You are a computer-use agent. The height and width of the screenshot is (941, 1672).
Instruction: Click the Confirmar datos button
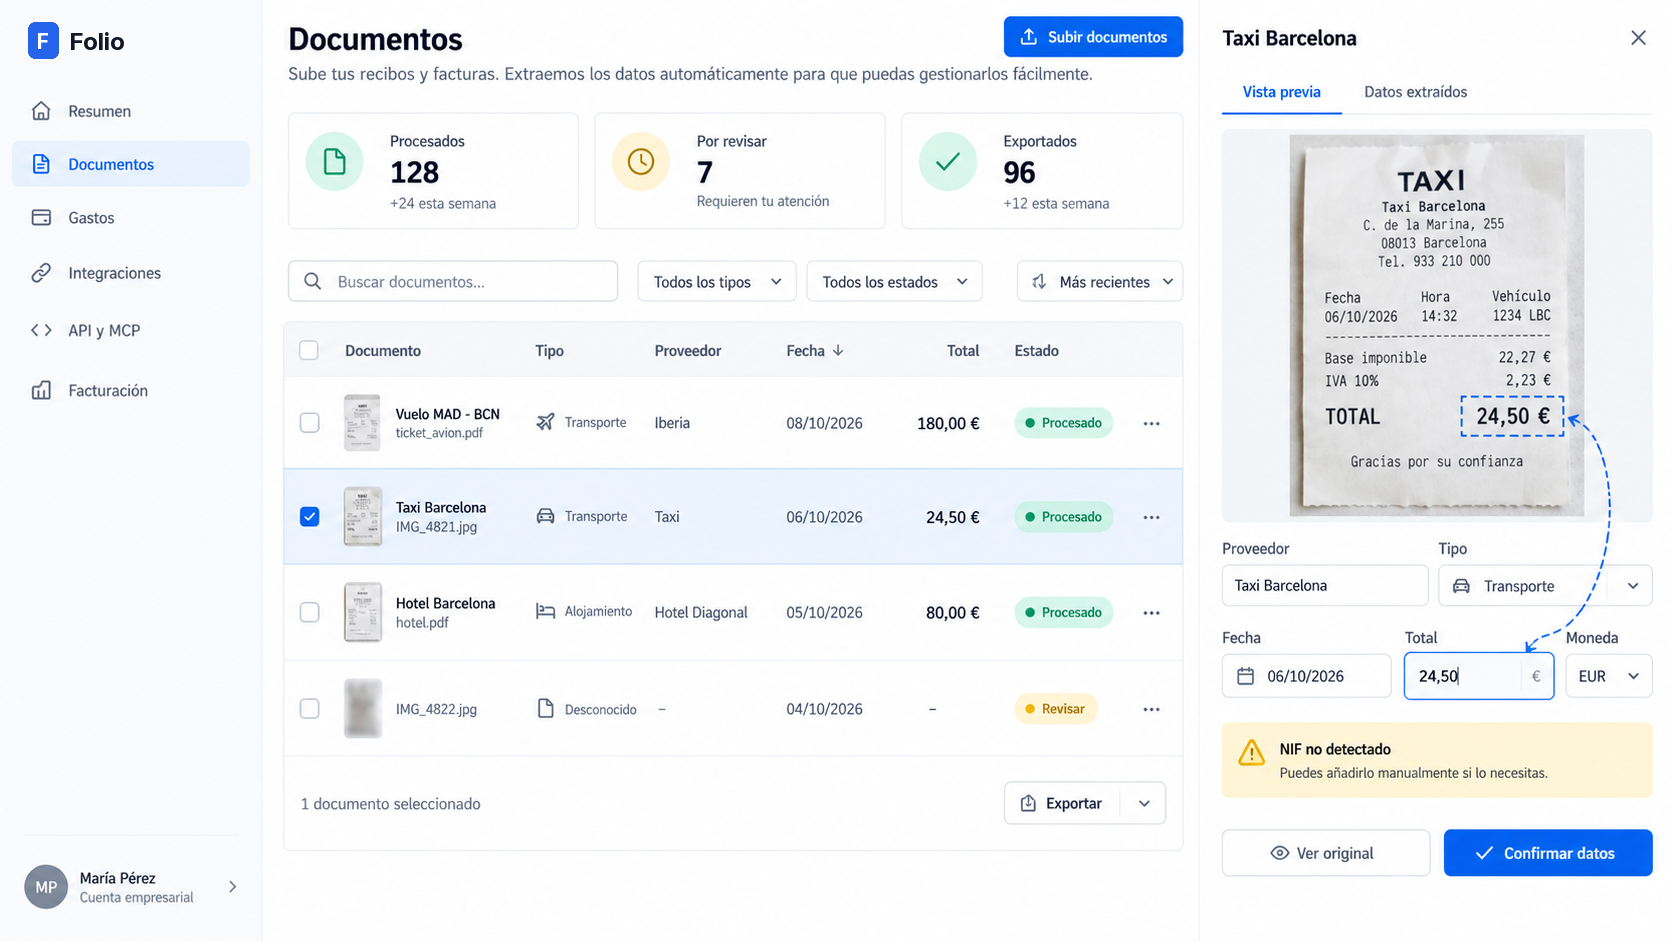tap(1548, 853)
